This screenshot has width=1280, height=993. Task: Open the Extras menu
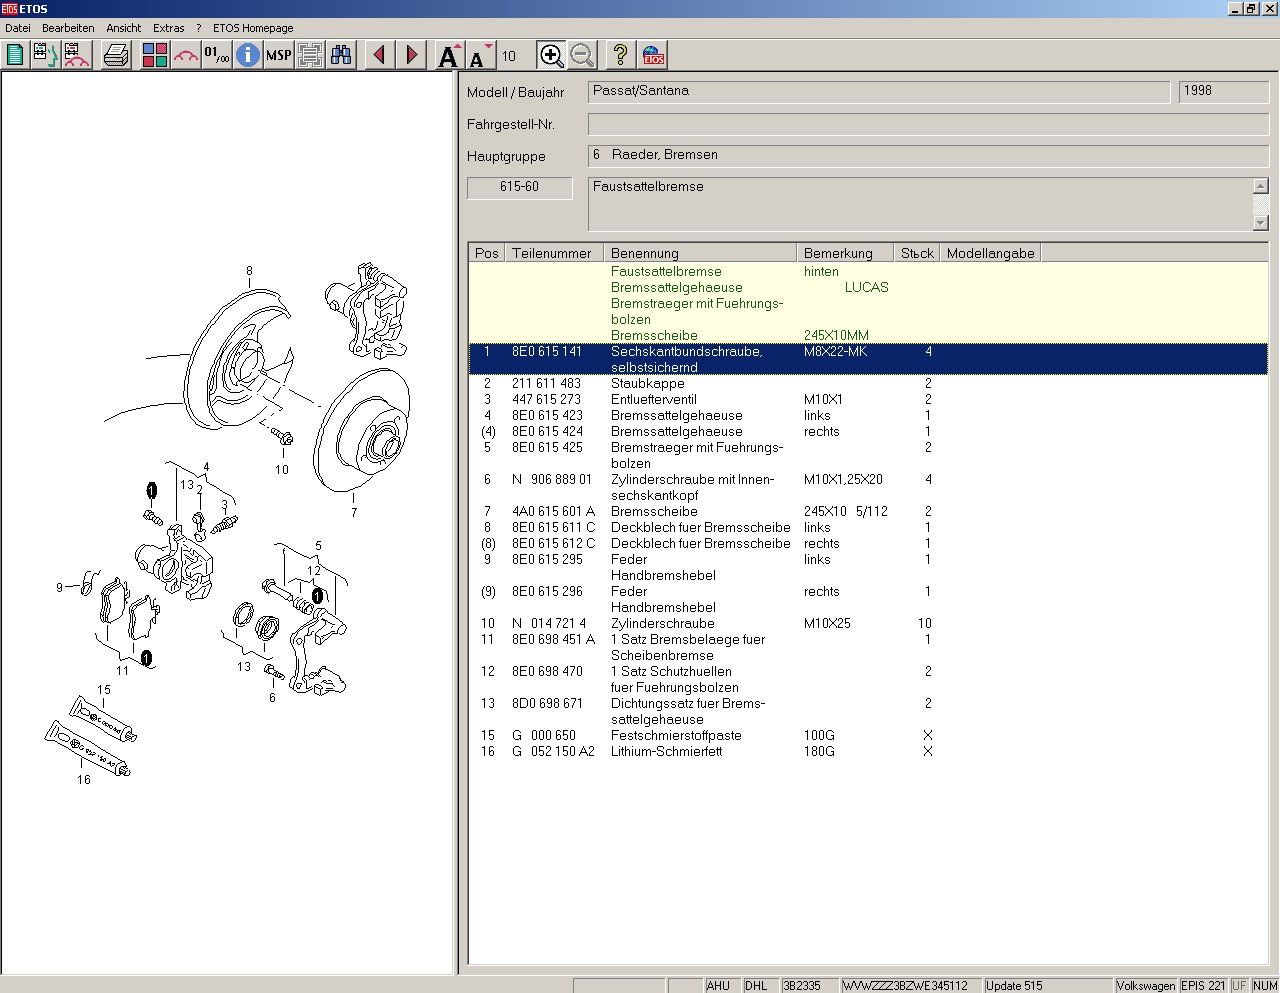(169, 28)
